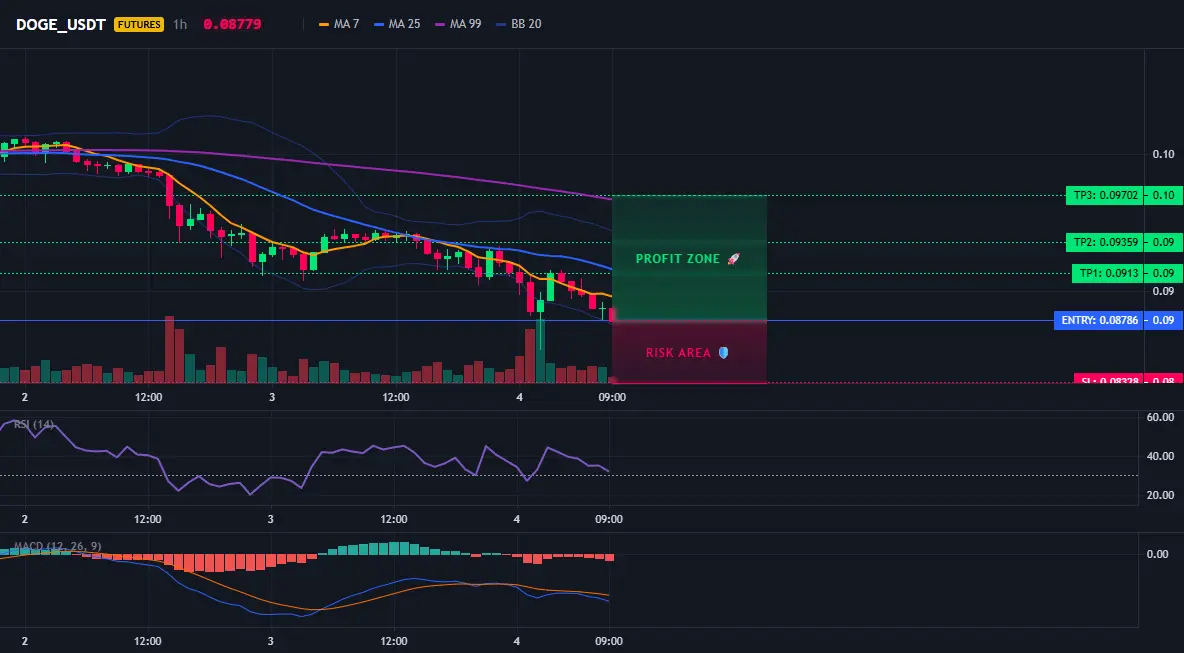This screenshot has width=1184, height=653.
Task: Click the 09:00 label on RSI time axis
Action: [x=609, y=519]
